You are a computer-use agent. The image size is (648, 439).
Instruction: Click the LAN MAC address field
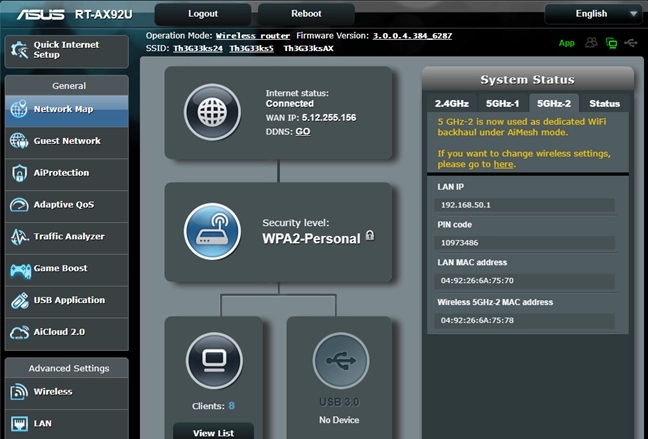tap(525, 281)
